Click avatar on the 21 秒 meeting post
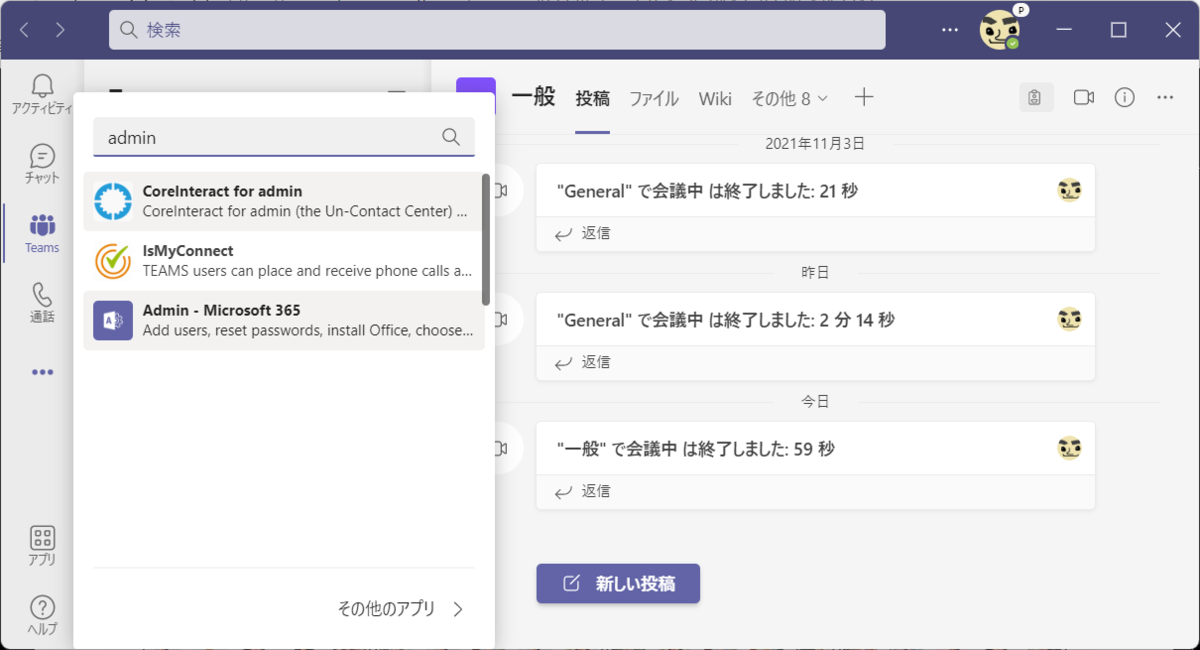Screen dimensions: 1200x650 coord(1069,190)
